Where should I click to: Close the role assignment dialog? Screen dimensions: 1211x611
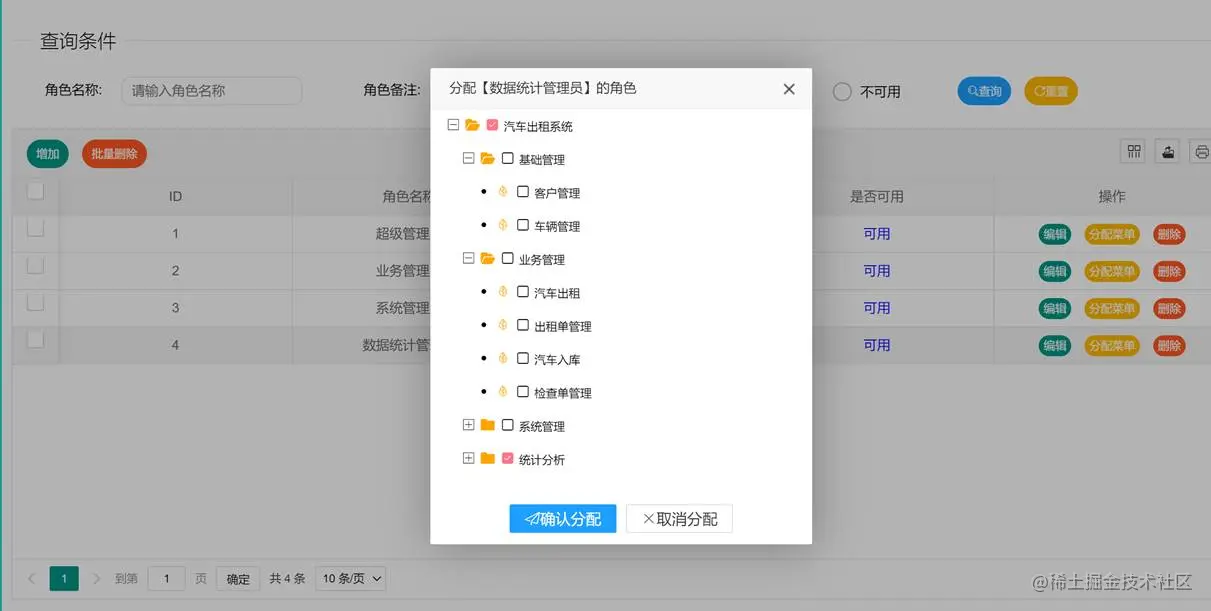pos(789,89)
